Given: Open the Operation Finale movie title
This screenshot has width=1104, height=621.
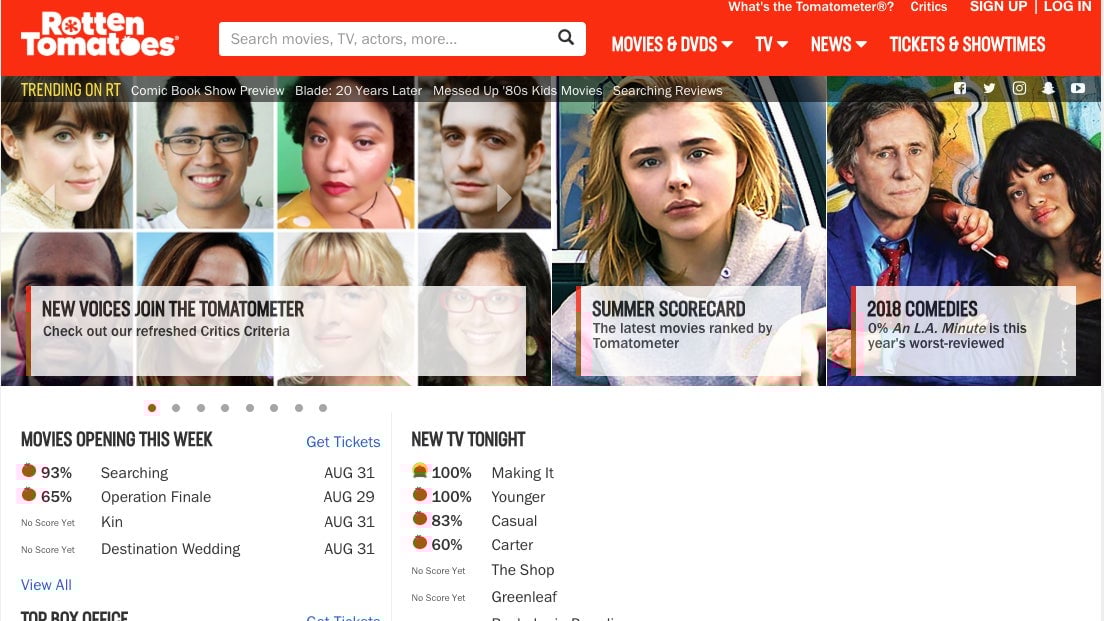Looking at the screenshot, I should pyautogui.click(x=156, y=497).
